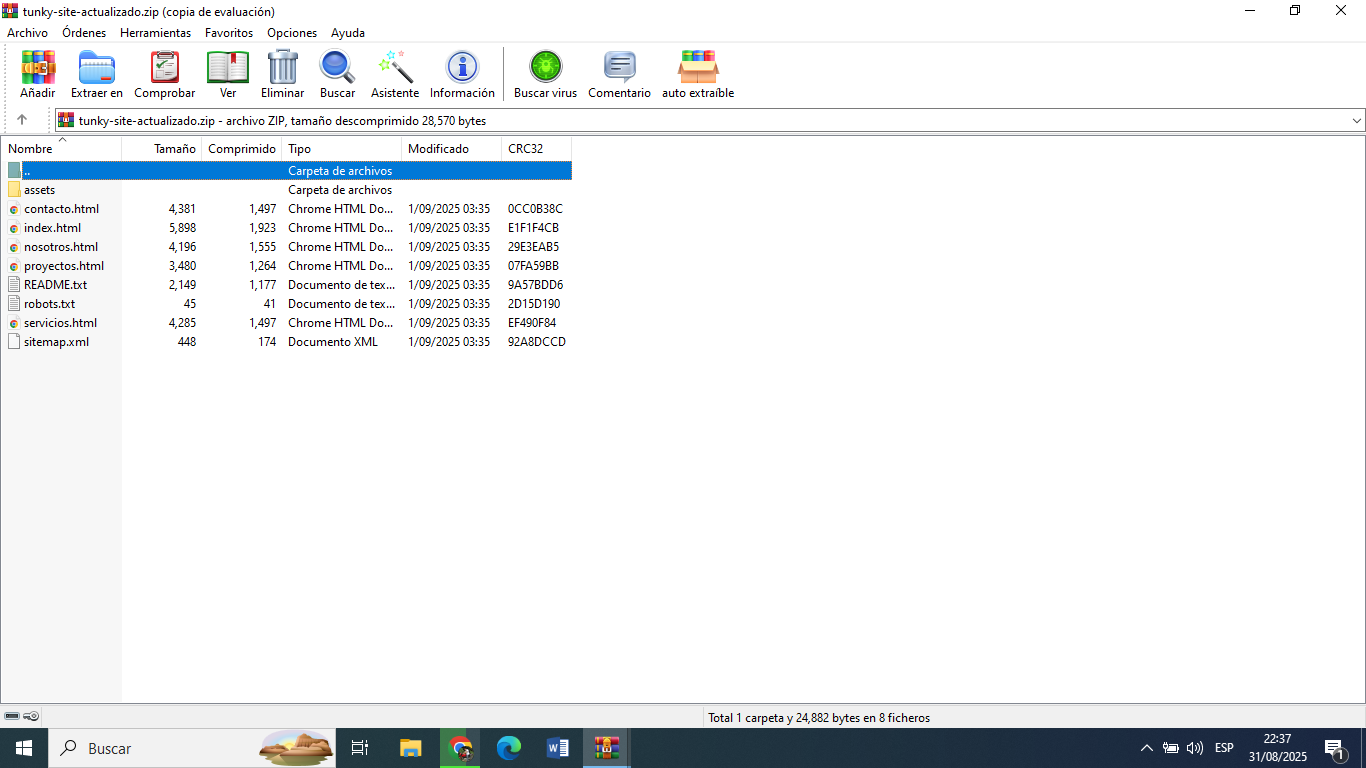
Task: Expand the archive path dropdown
Action: pyautogui.click(x=1357, y=120)
